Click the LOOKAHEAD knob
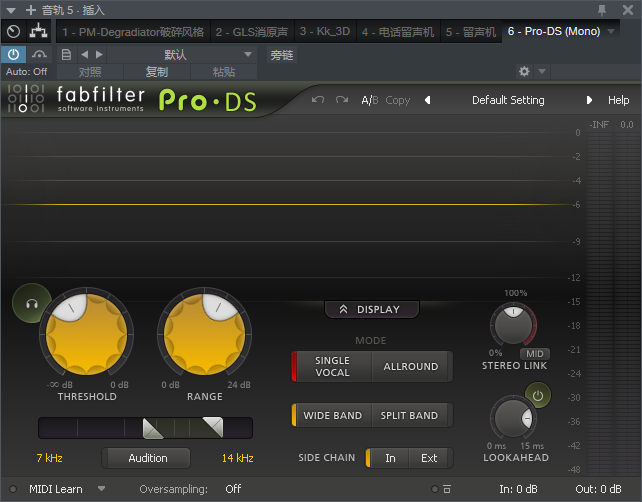This screenshot has width=642, height=502. click(x=513, y=418)
